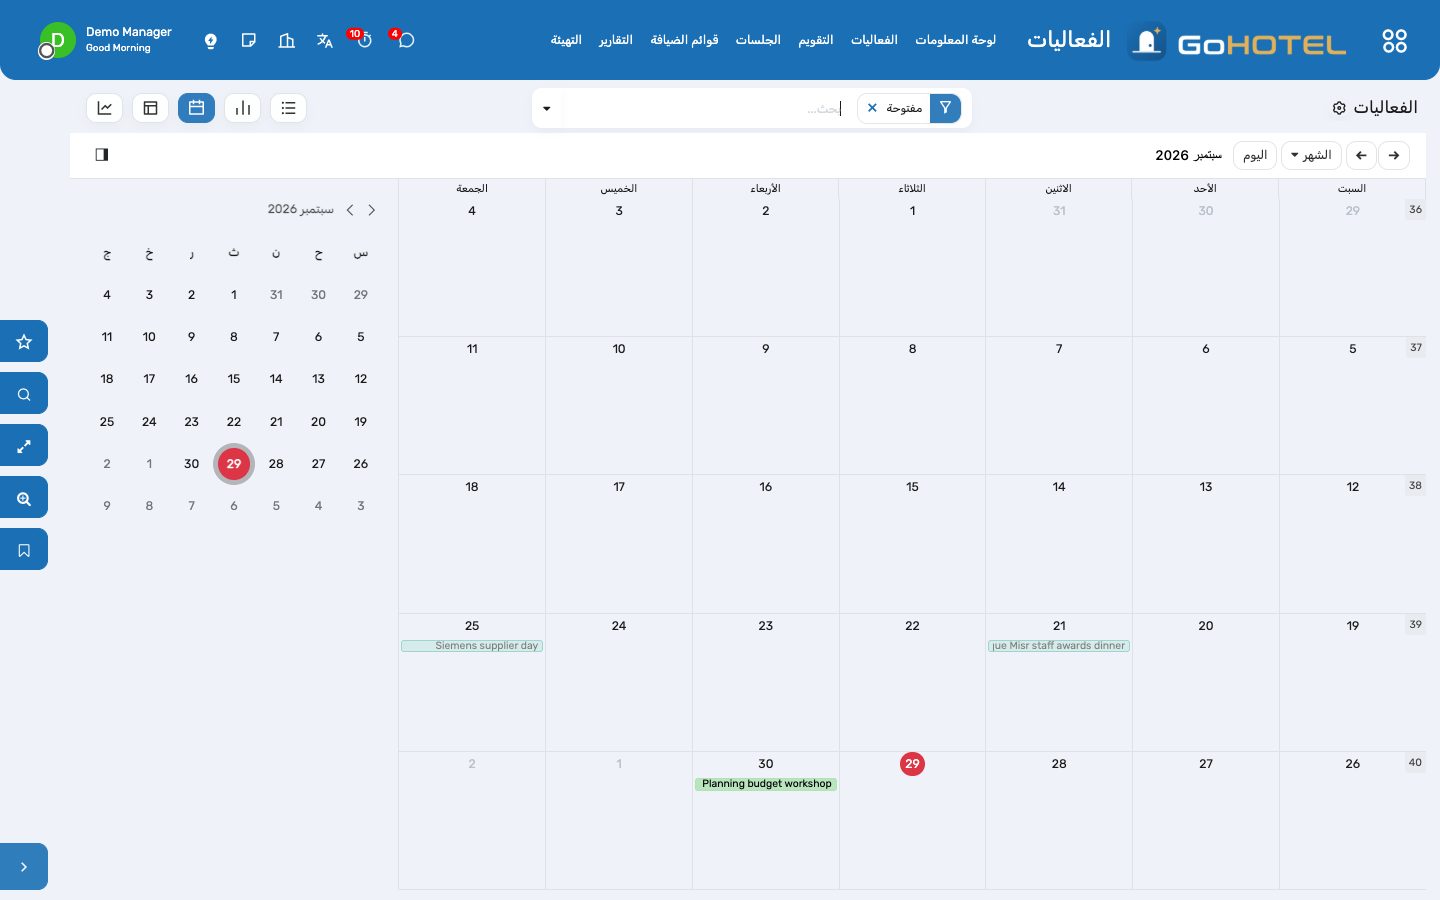1440x900 pixels.
Task: Select the calendar view icon
Action: point(196,108)
